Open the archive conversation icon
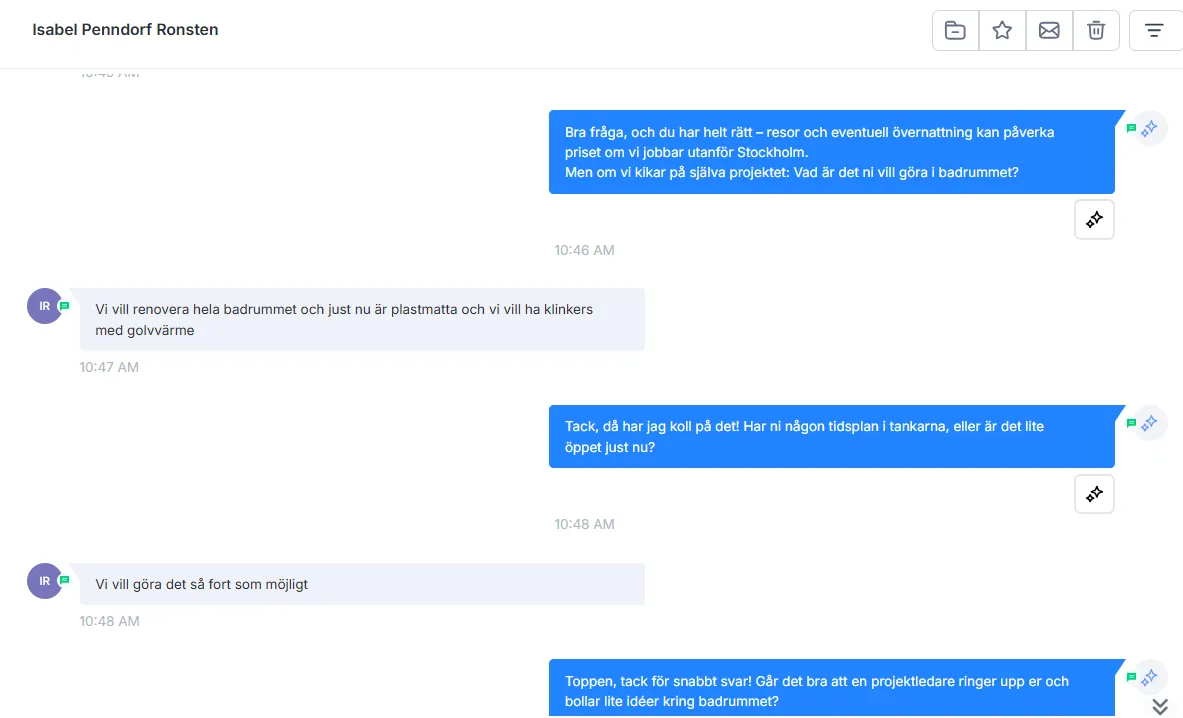The image size is (1183, 718). [x=954, y=30]
